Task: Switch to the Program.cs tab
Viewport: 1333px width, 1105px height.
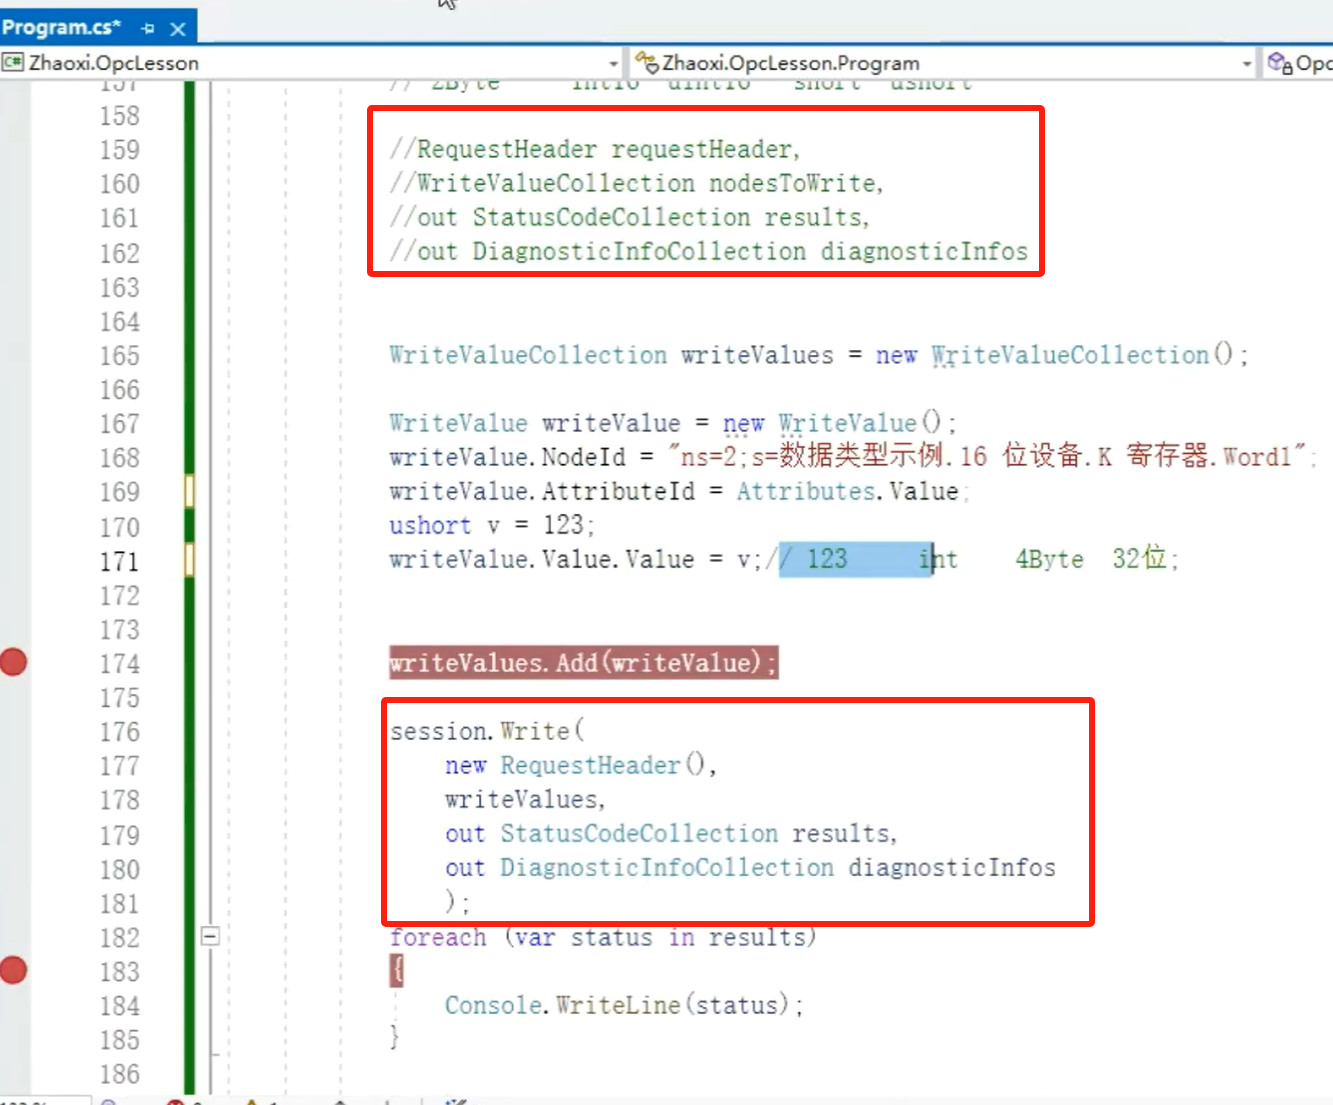Action: click(62, 27)
